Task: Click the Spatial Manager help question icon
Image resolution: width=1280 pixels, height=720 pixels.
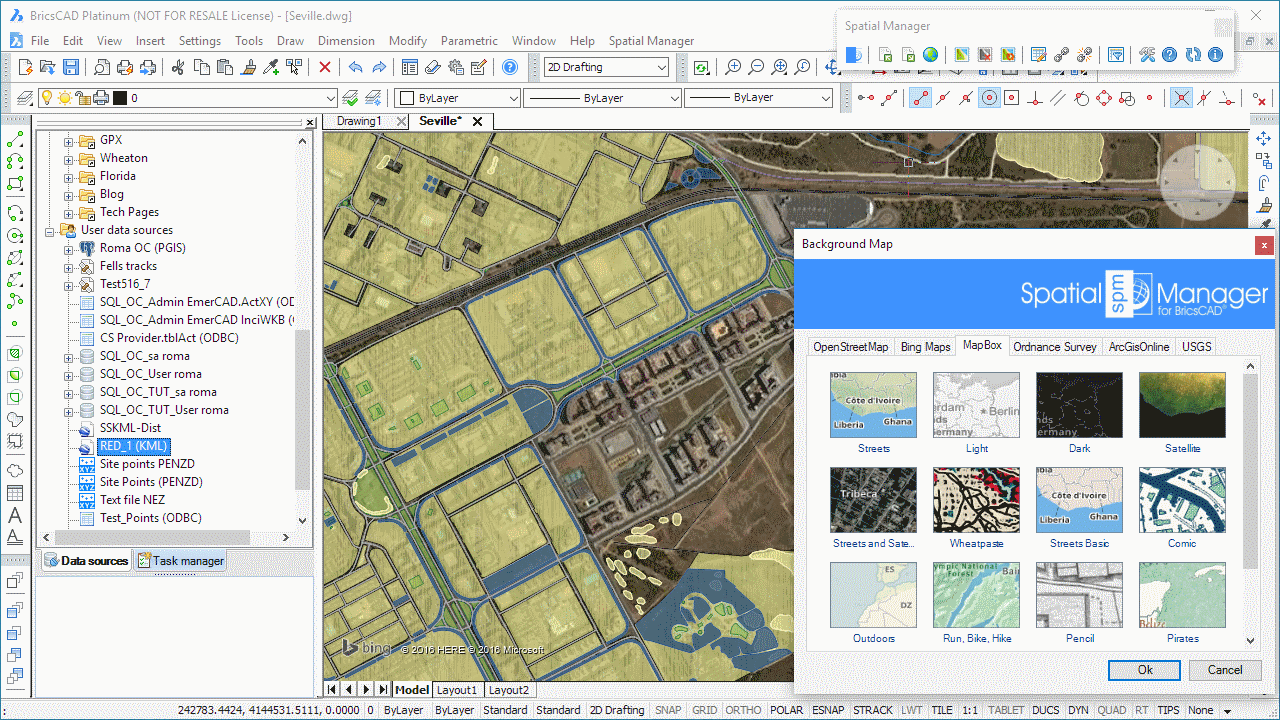Action: [1169, 54]
